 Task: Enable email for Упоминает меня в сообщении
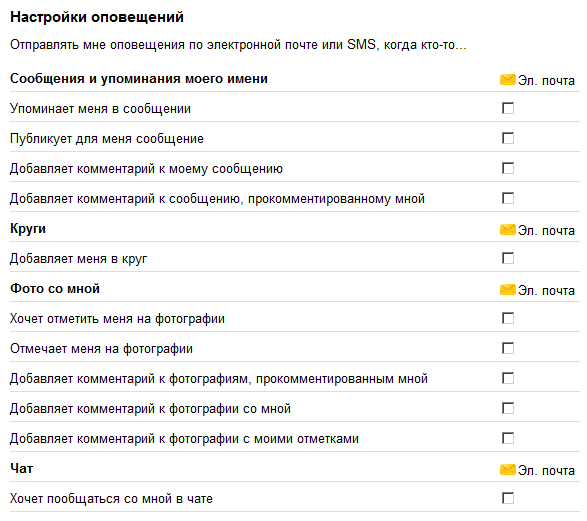point(508,108)
